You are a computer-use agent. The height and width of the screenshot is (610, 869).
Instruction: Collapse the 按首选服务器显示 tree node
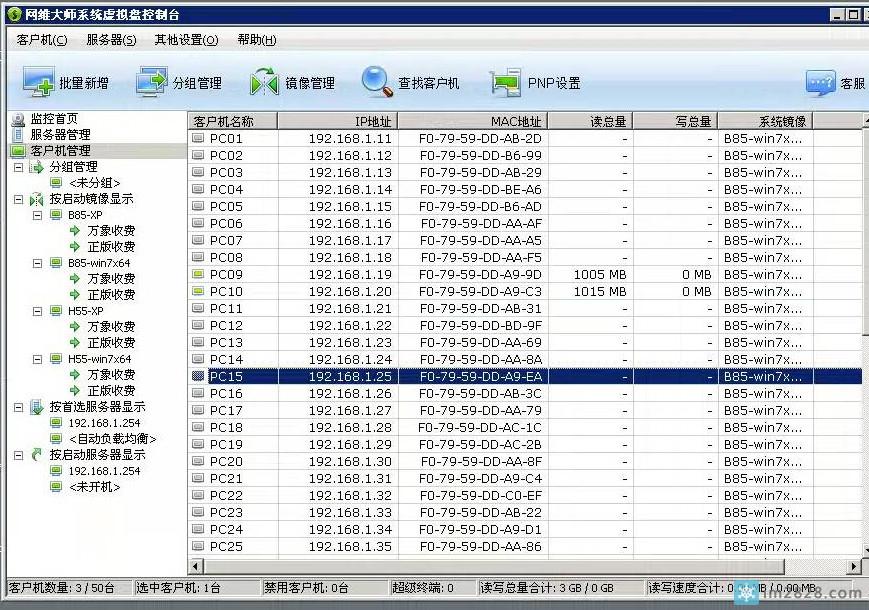[19, 407]
